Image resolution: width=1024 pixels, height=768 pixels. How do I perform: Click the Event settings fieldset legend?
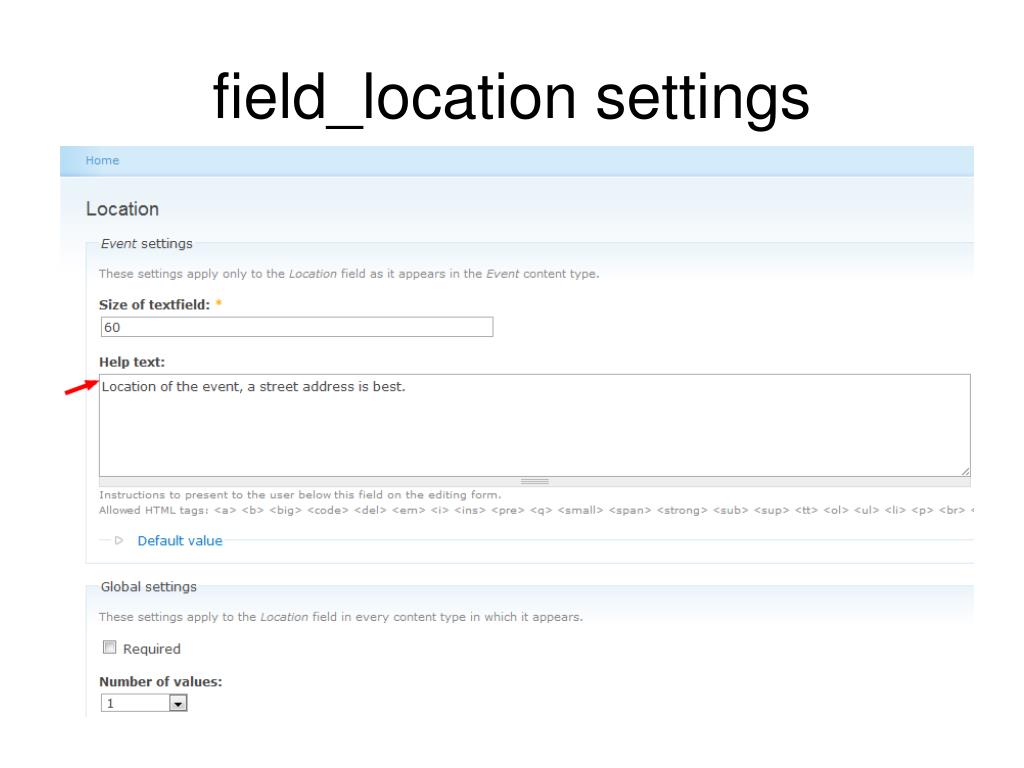tap(146, 244)
